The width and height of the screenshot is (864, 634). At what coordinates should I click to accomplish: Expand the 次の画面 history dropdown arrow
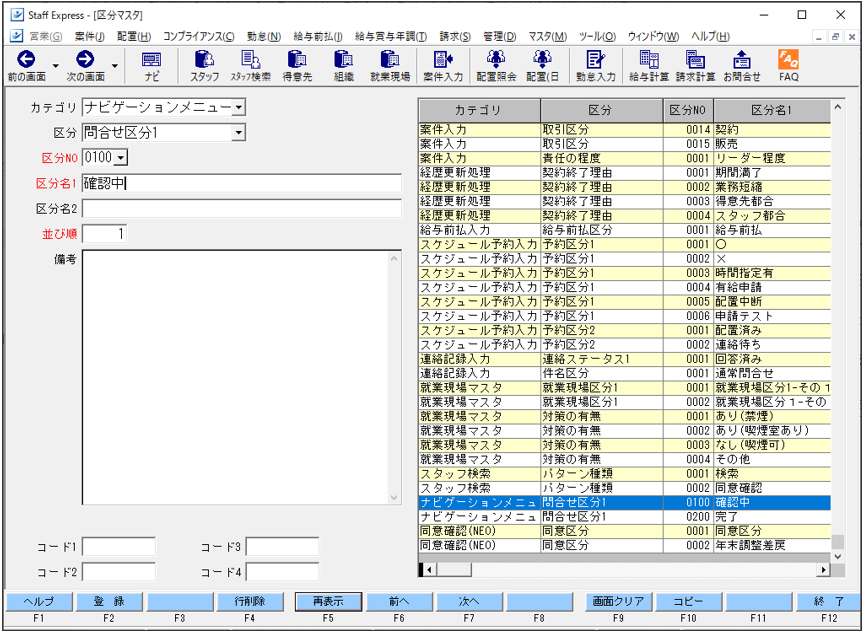point(115,66)
